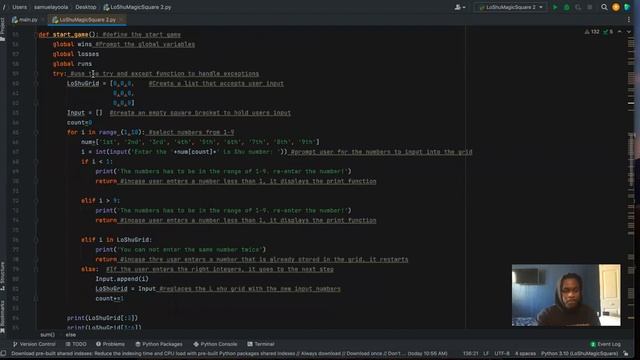
Task: Go to next highlighted error arrow
Action: (x=629, y=31)
